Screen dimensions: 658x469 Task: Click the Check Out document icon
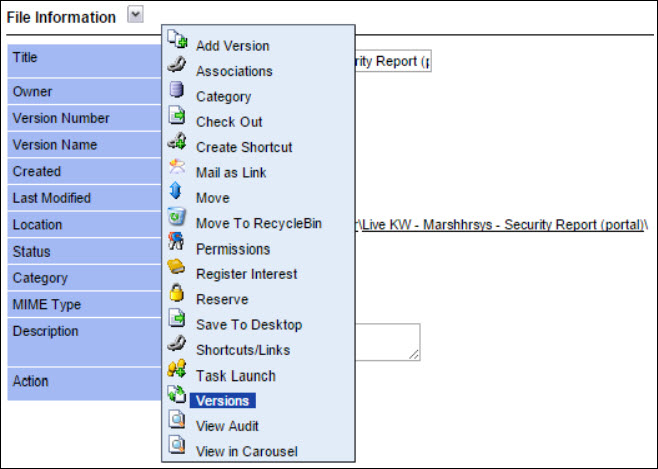tap(177, 115)
